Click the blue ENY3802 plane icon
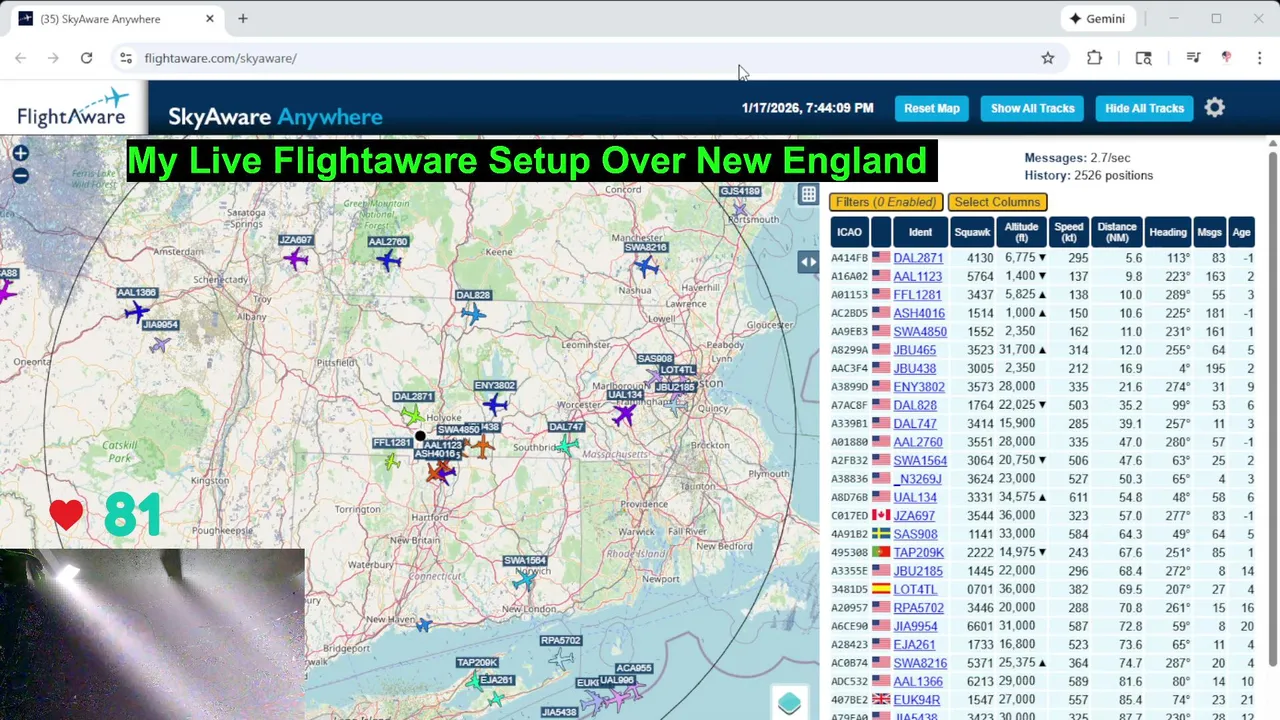 [x=495, y=405]
